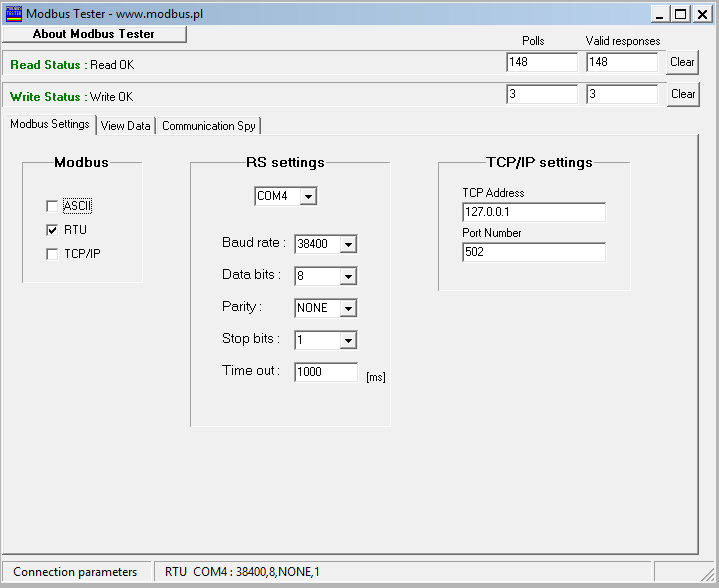The height and width of the screenshot is (588, 719).
Task: Toggle the RTU checkbox
Action: tap(52, 230)
